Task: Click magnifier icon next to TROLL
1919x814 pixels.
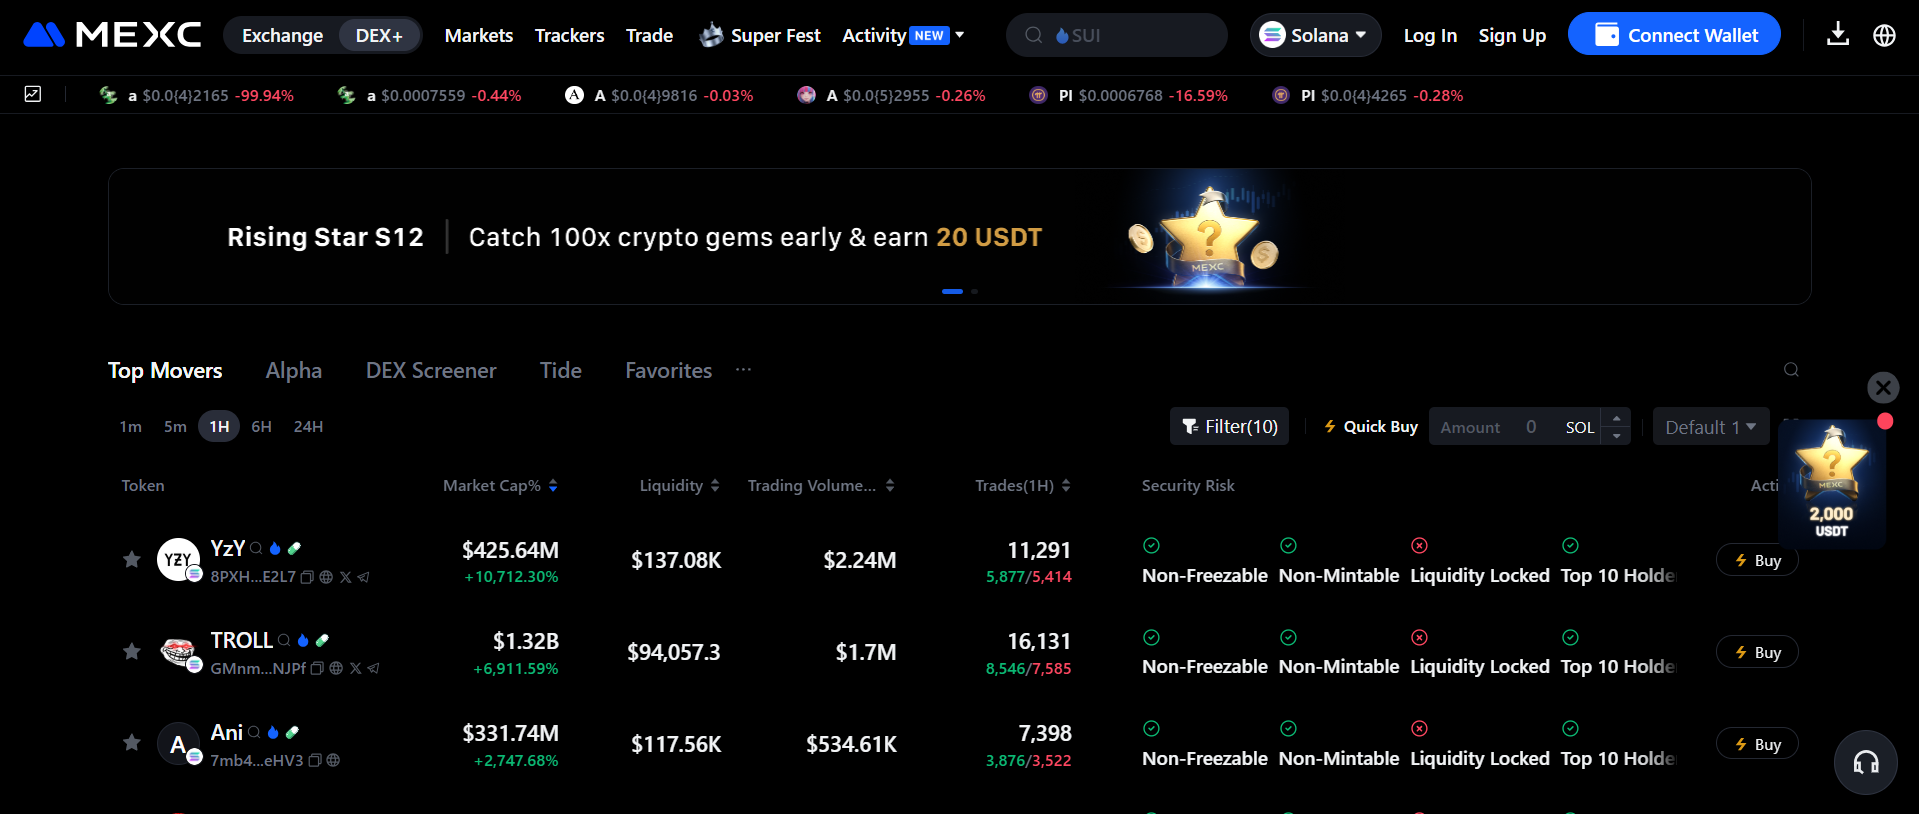Action: [x=284, y=640]
